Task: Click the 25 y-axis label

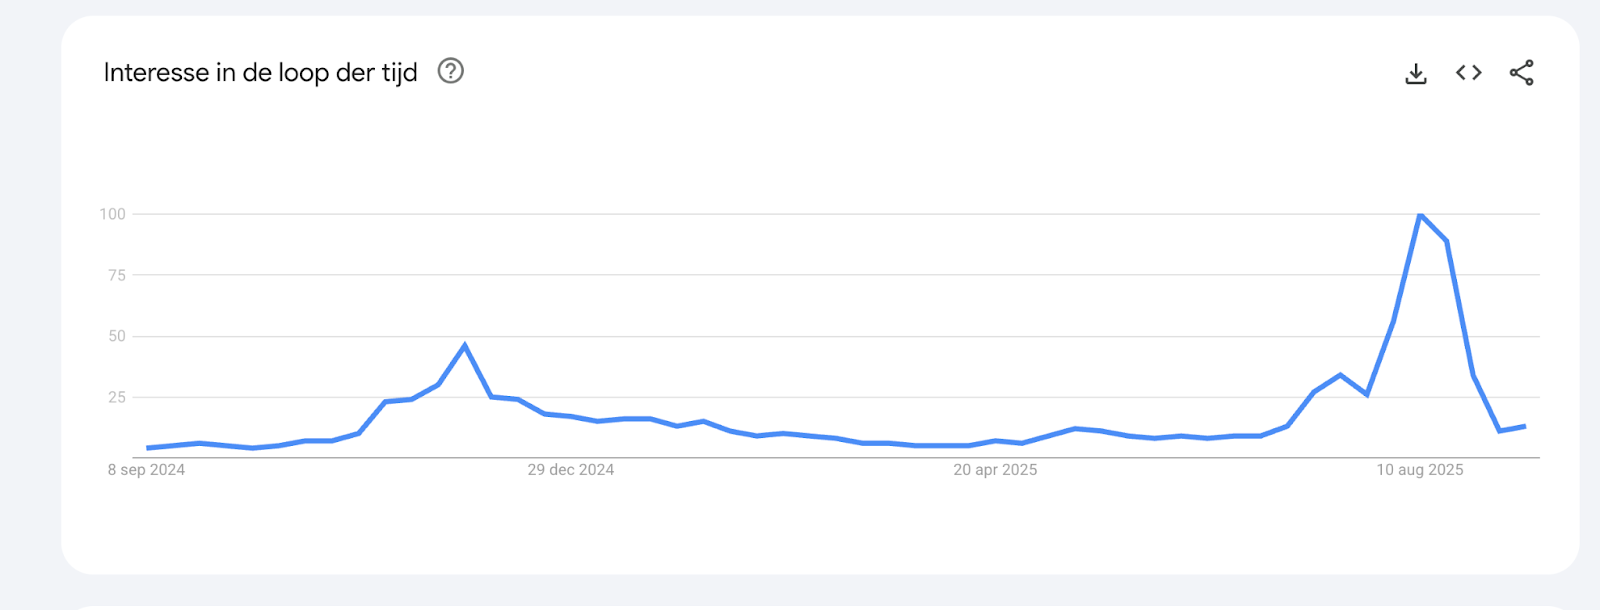Action: point(117,397)
